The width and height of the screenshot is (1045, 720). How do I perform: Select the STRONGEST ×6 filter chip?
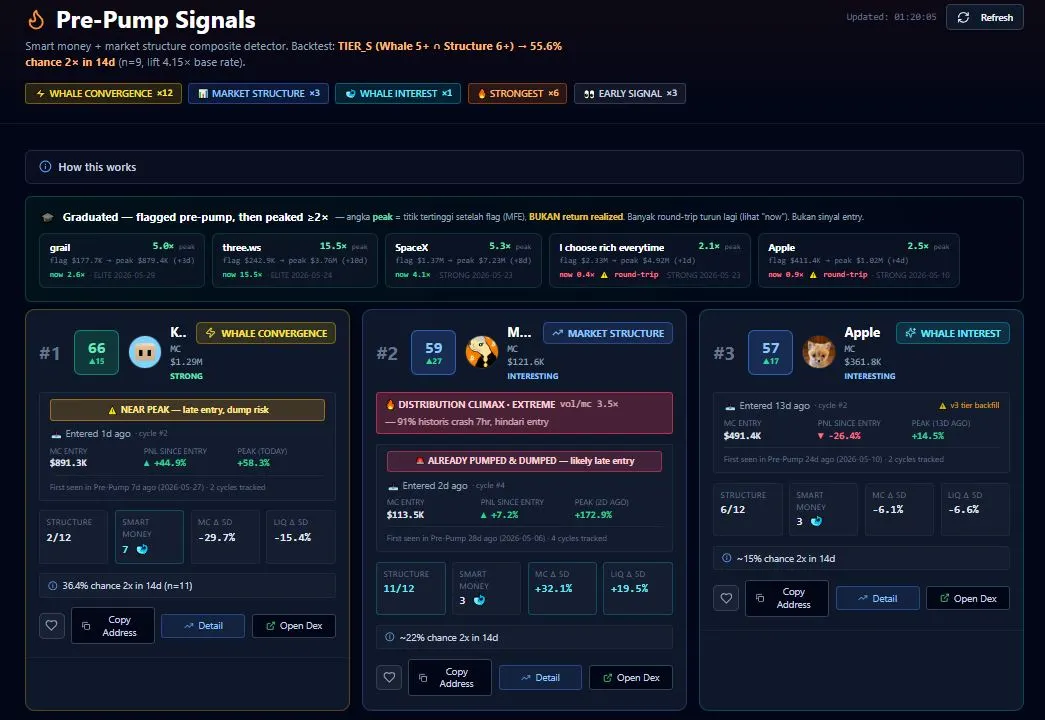pyautogui.click(x=517, y=93)
